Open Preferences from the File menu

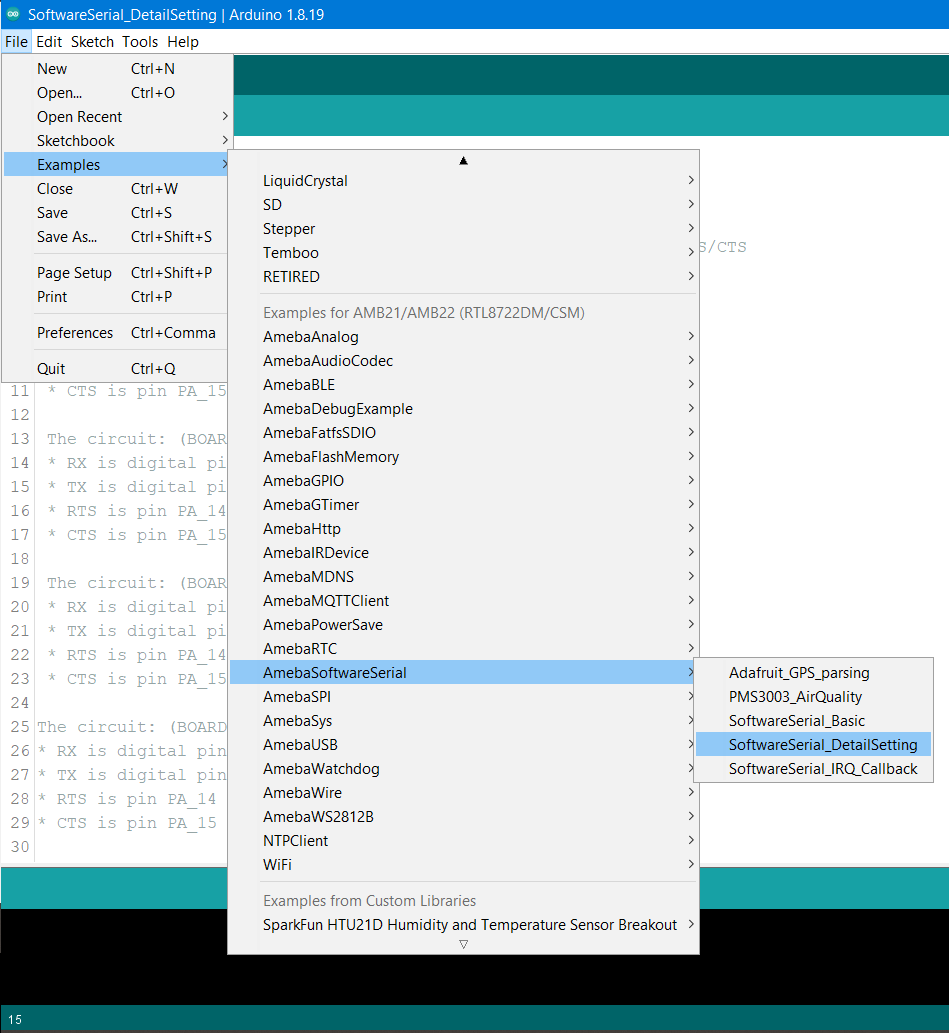click(x=117, y=333)
